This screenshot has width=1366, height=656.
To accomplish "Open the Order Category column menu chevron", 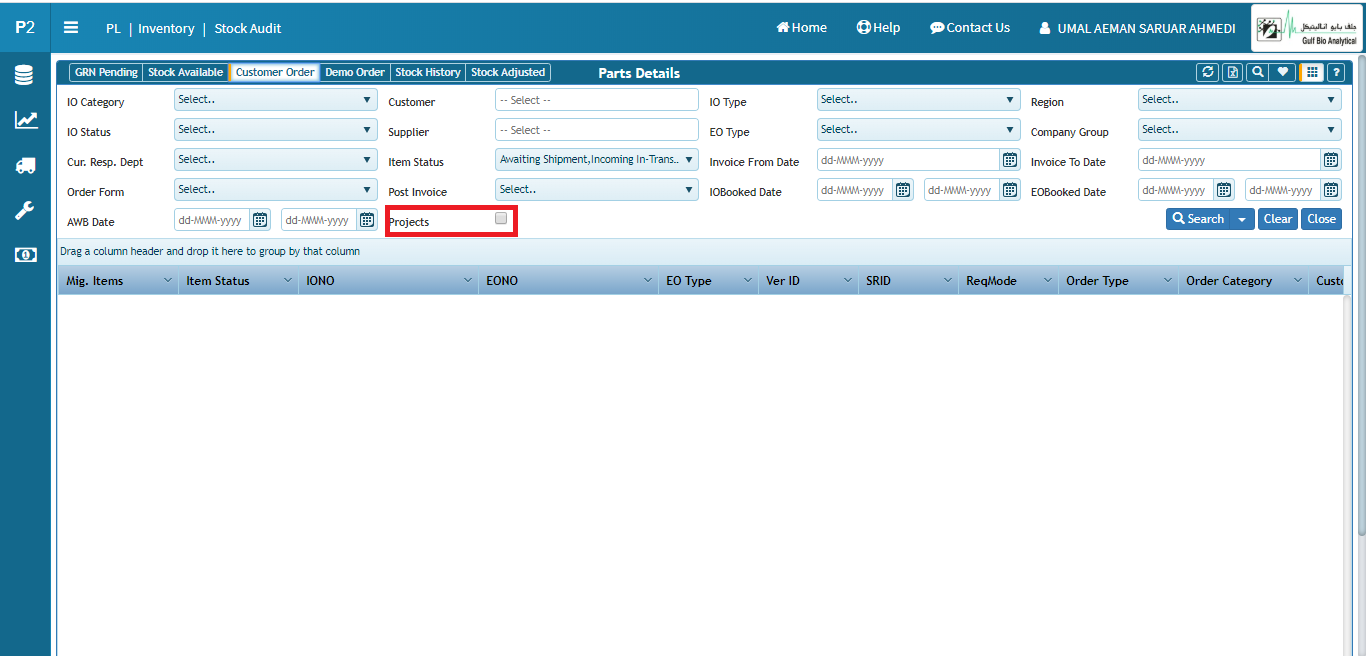I will pos(1297,281).
